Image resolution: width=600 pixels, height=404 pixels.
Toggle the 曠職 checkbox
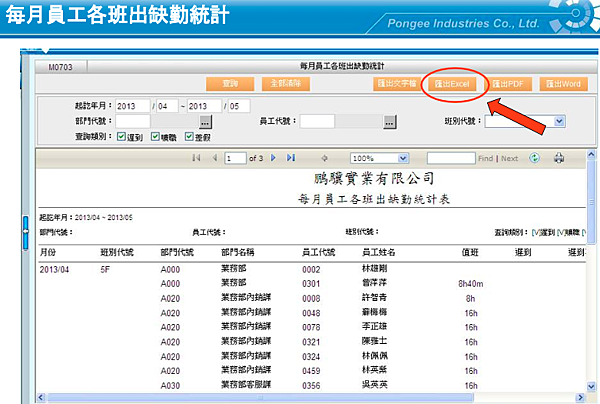(155, 137)
